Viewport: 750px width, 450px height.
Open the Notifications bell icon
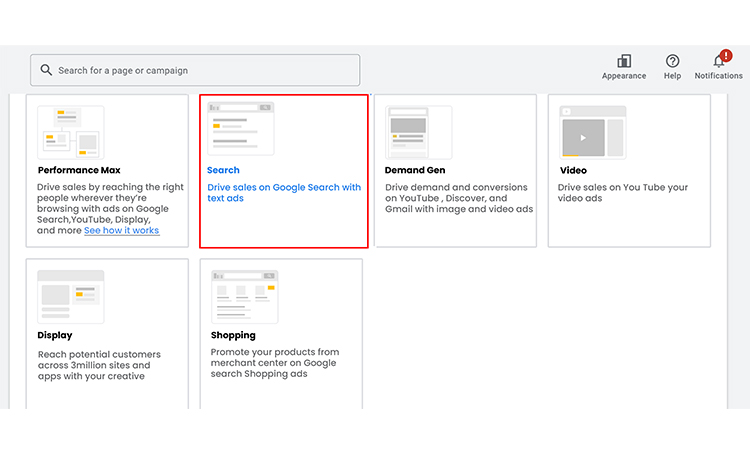coord(718,61)
